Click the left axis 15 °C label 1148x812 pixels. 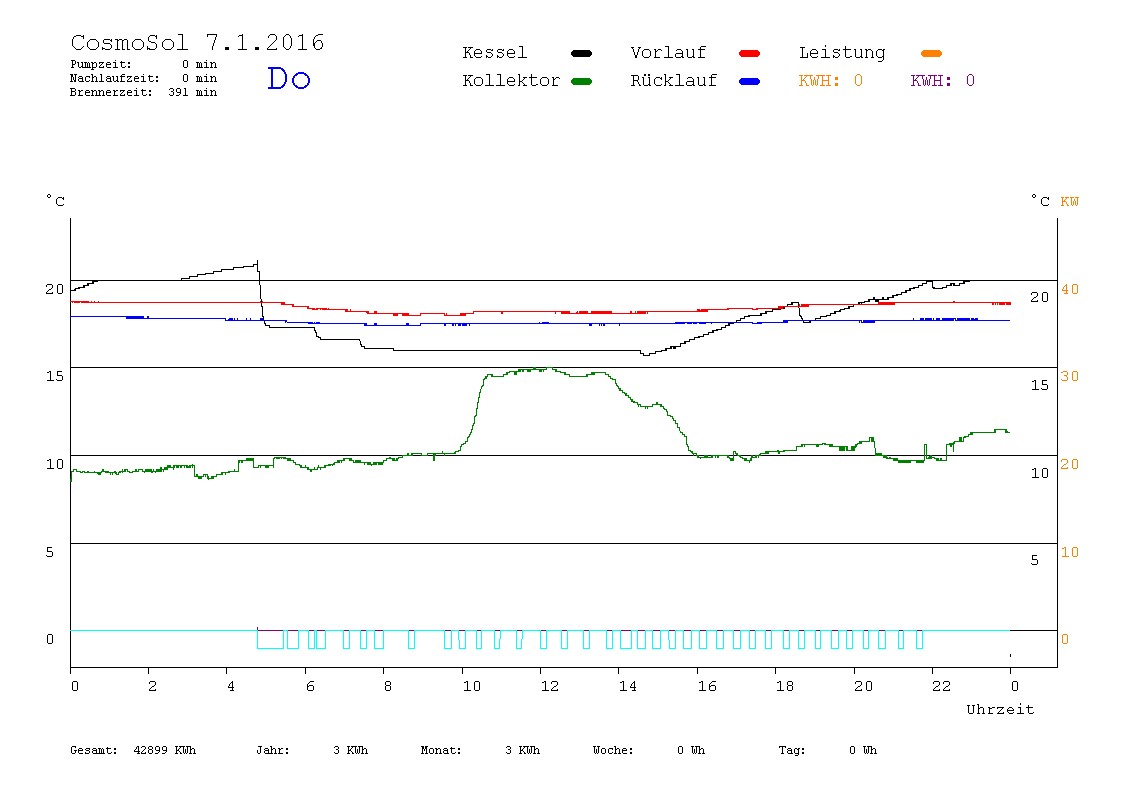click(55, 376)
